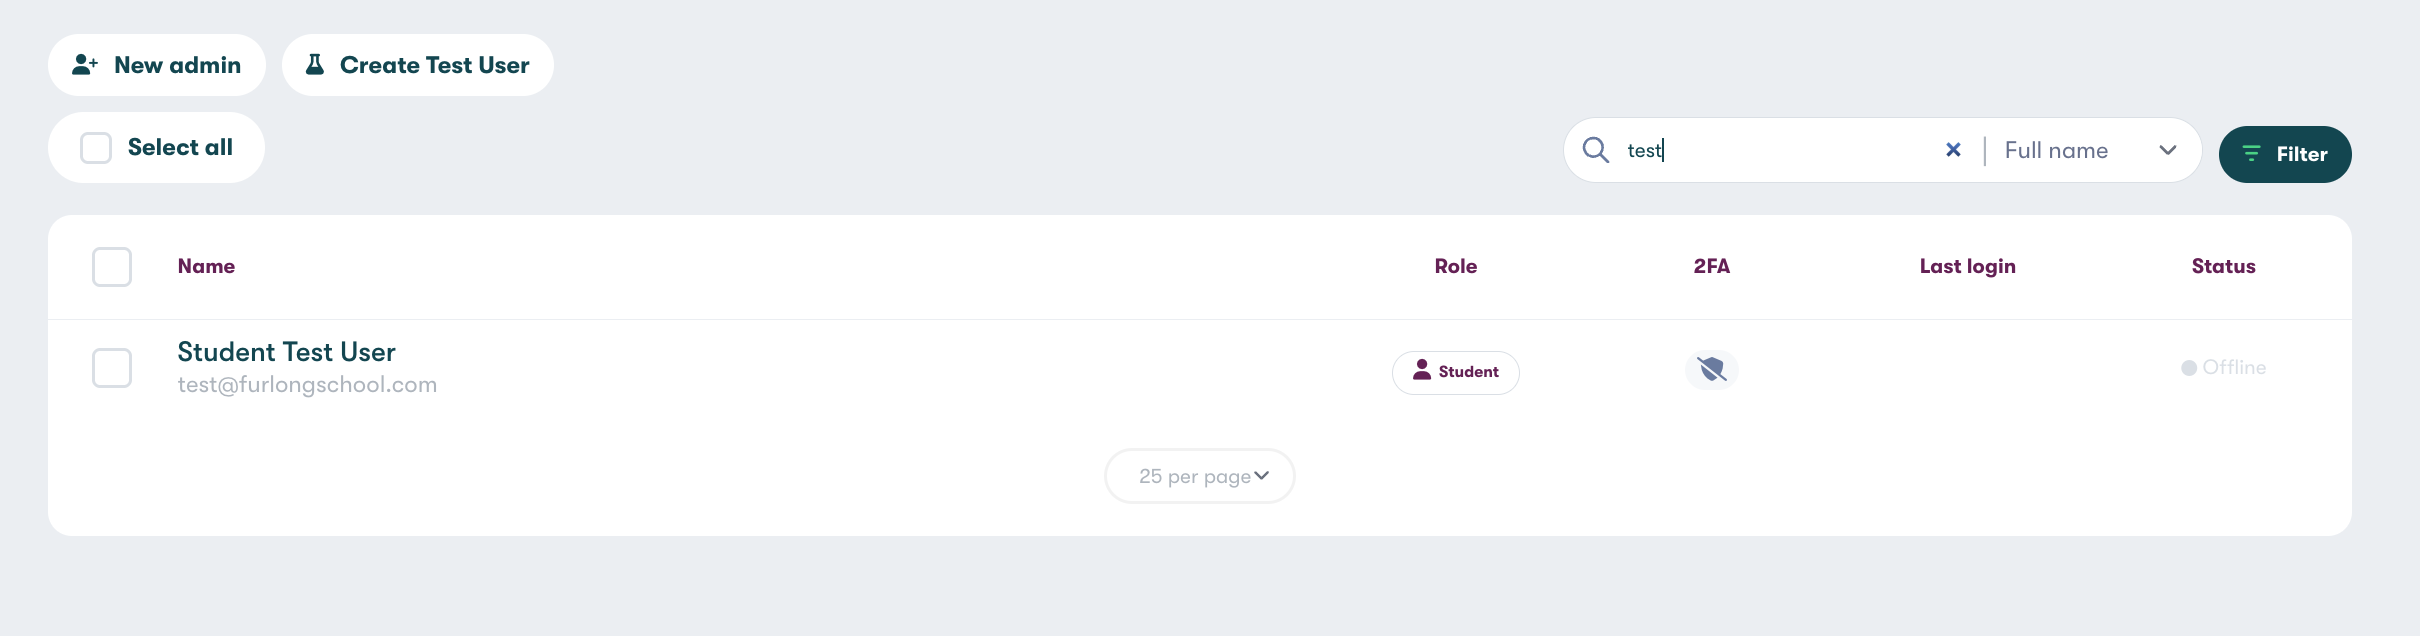Screen dimensions: 2420x636
Task: Click the filter lines icon
Action: pos(2251,154)
